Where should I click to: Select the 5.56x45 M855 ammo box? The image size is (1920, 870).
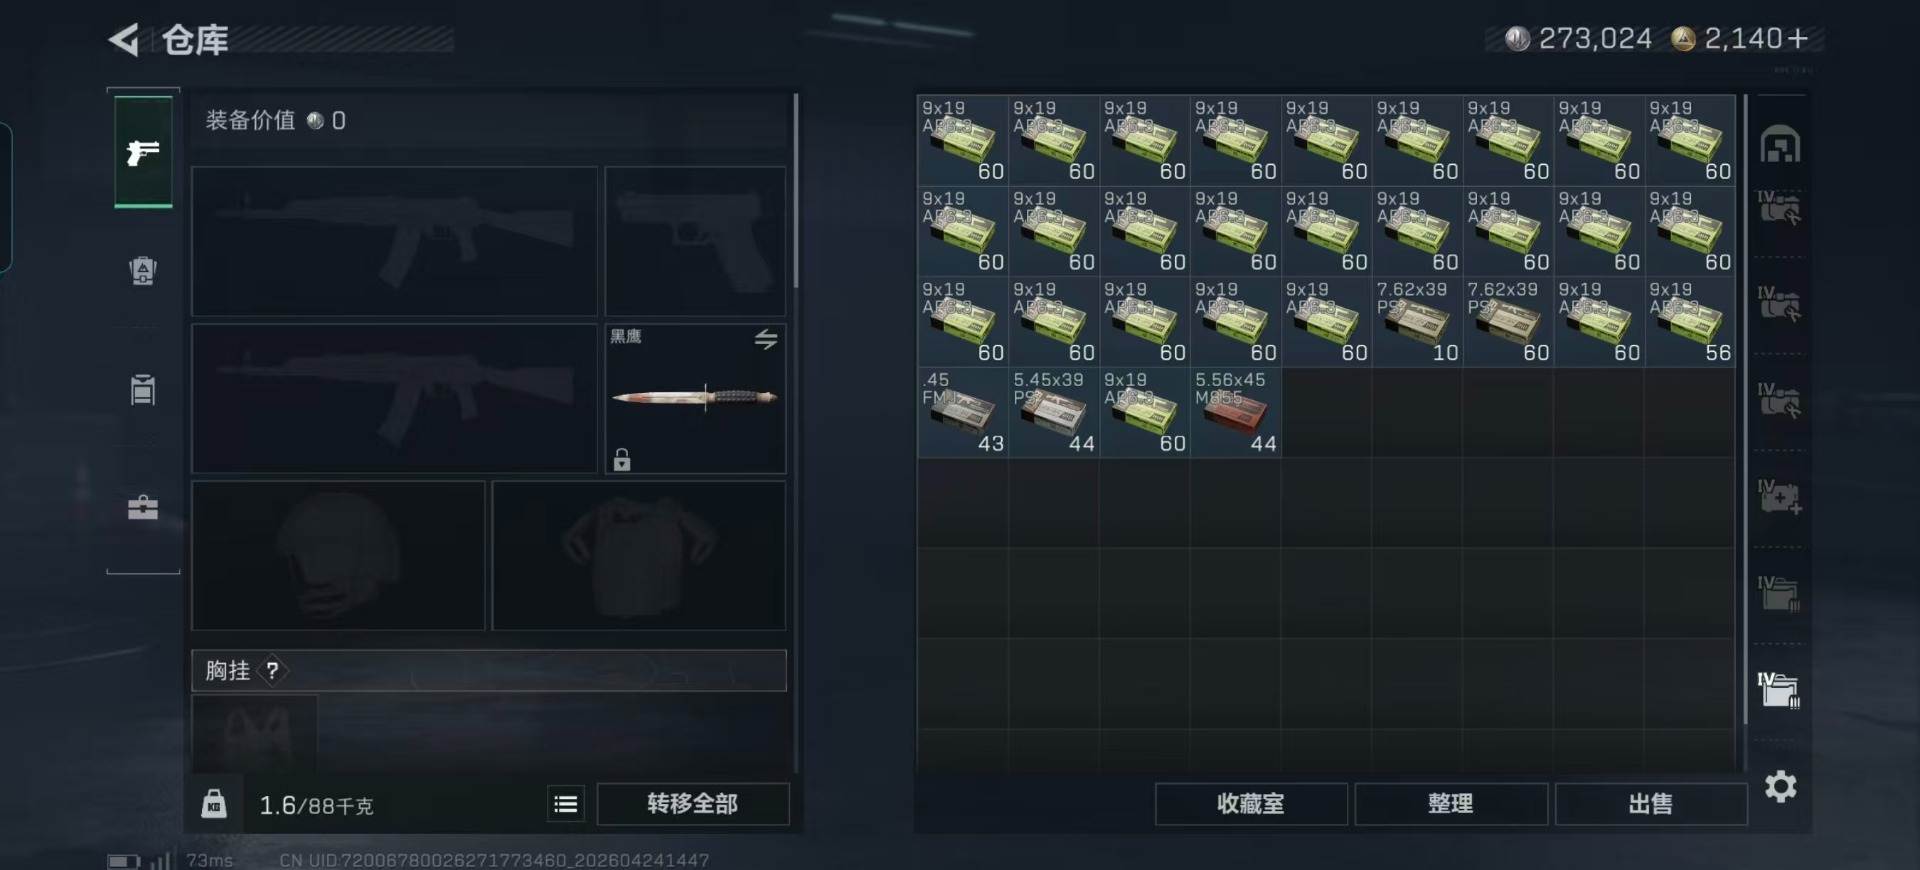[x=1236, y=413]
